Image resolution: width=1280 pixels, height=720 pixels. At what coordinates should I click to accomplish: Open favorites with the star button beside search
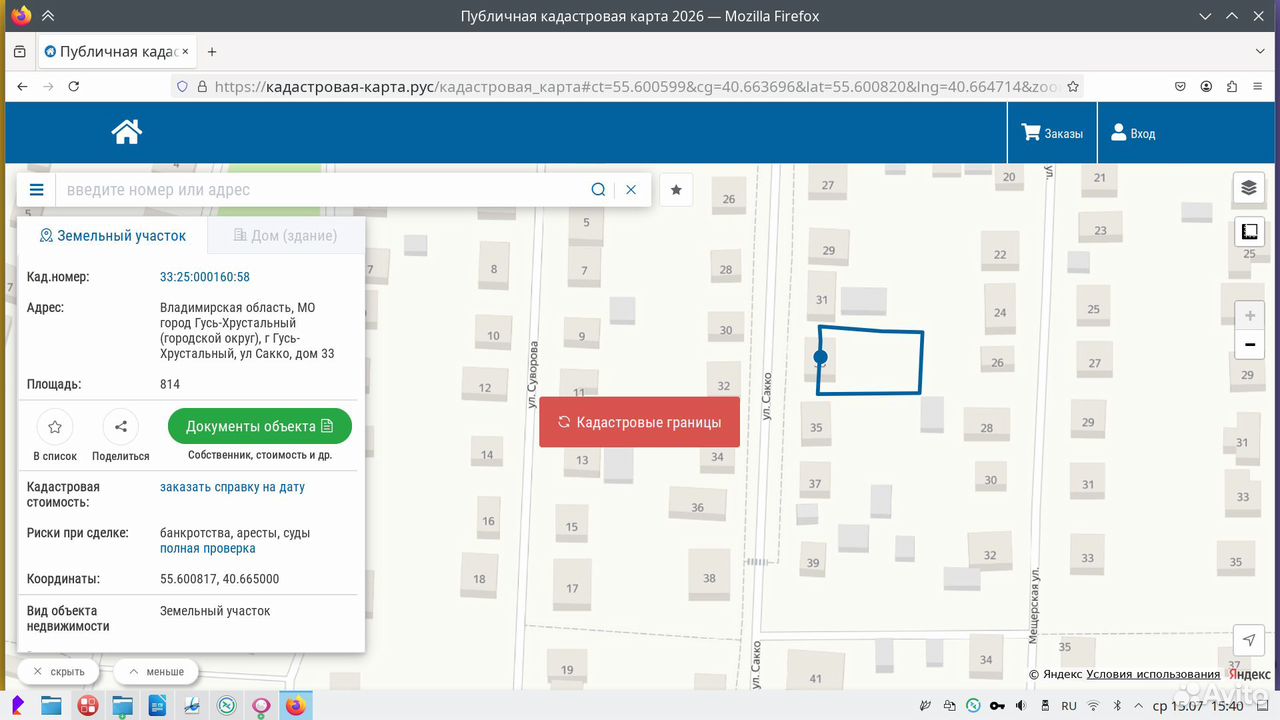click(676, 190)
